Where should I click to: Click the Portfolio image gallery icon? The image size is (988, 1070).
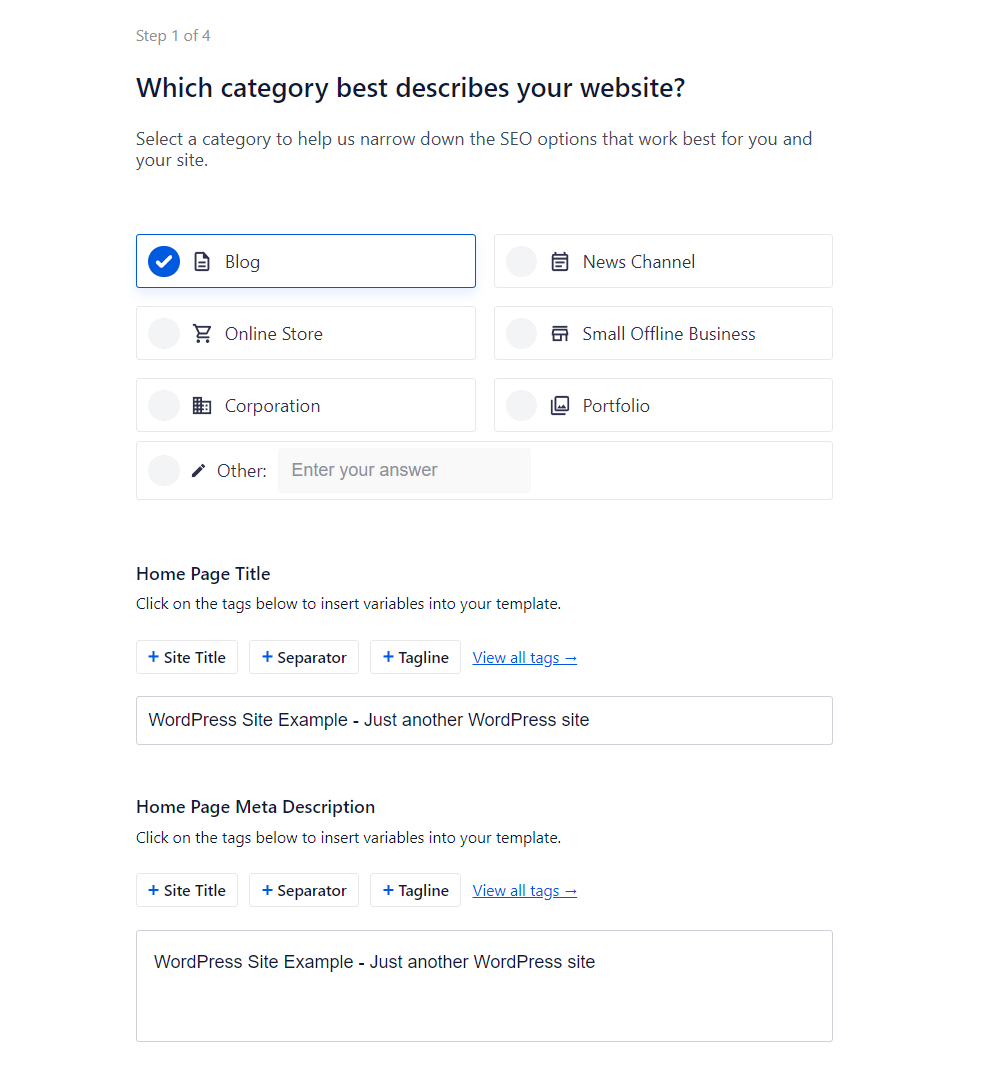point(560,406)
